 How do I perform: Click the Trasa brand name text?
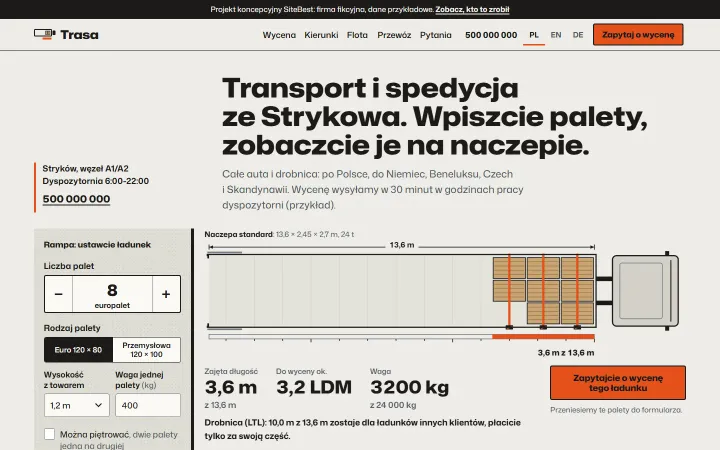[79, 35]
